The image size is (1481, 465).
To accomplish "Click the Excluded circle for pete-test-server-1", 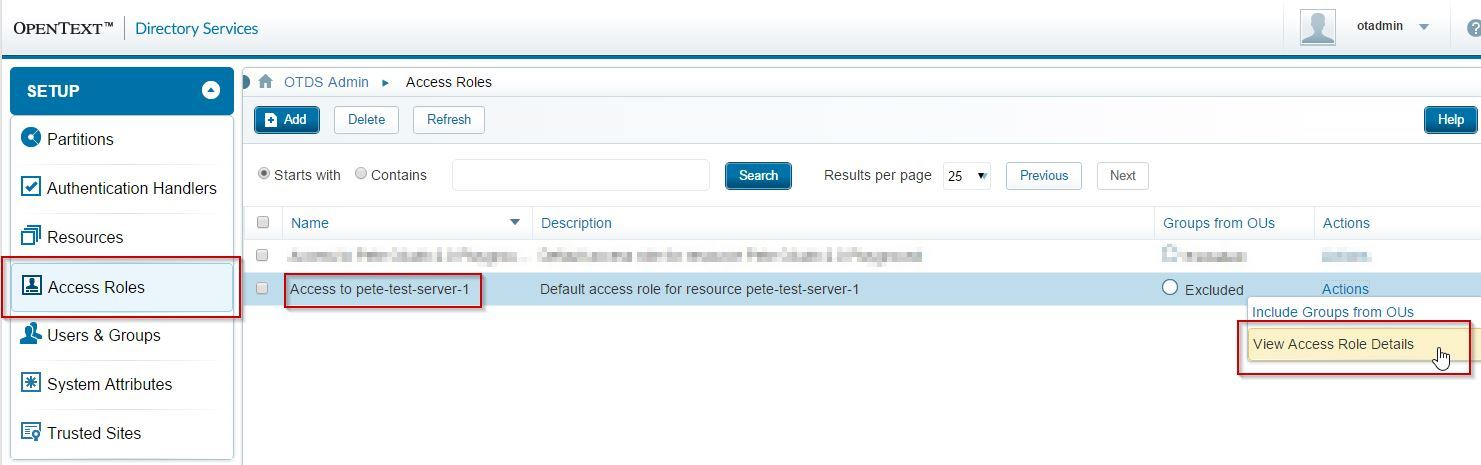I will tap(1170, 287).
